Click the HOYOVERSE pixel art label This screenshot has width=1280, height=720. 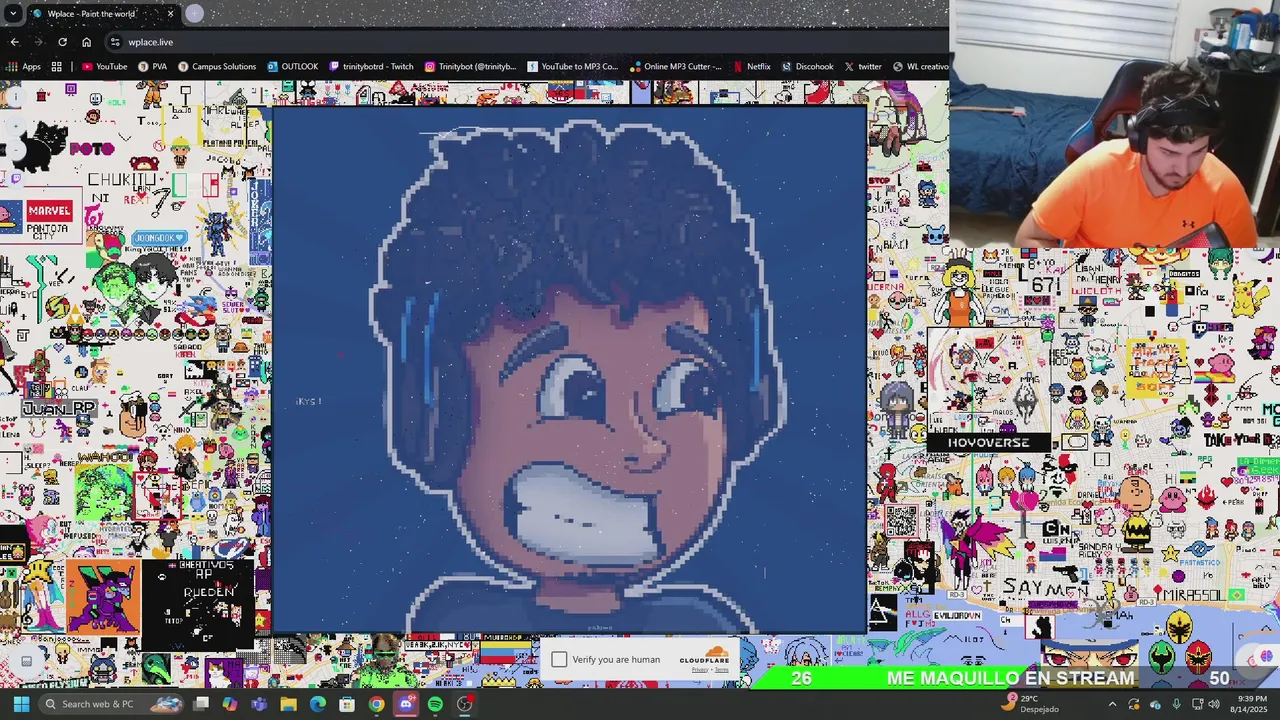[988, 442]
